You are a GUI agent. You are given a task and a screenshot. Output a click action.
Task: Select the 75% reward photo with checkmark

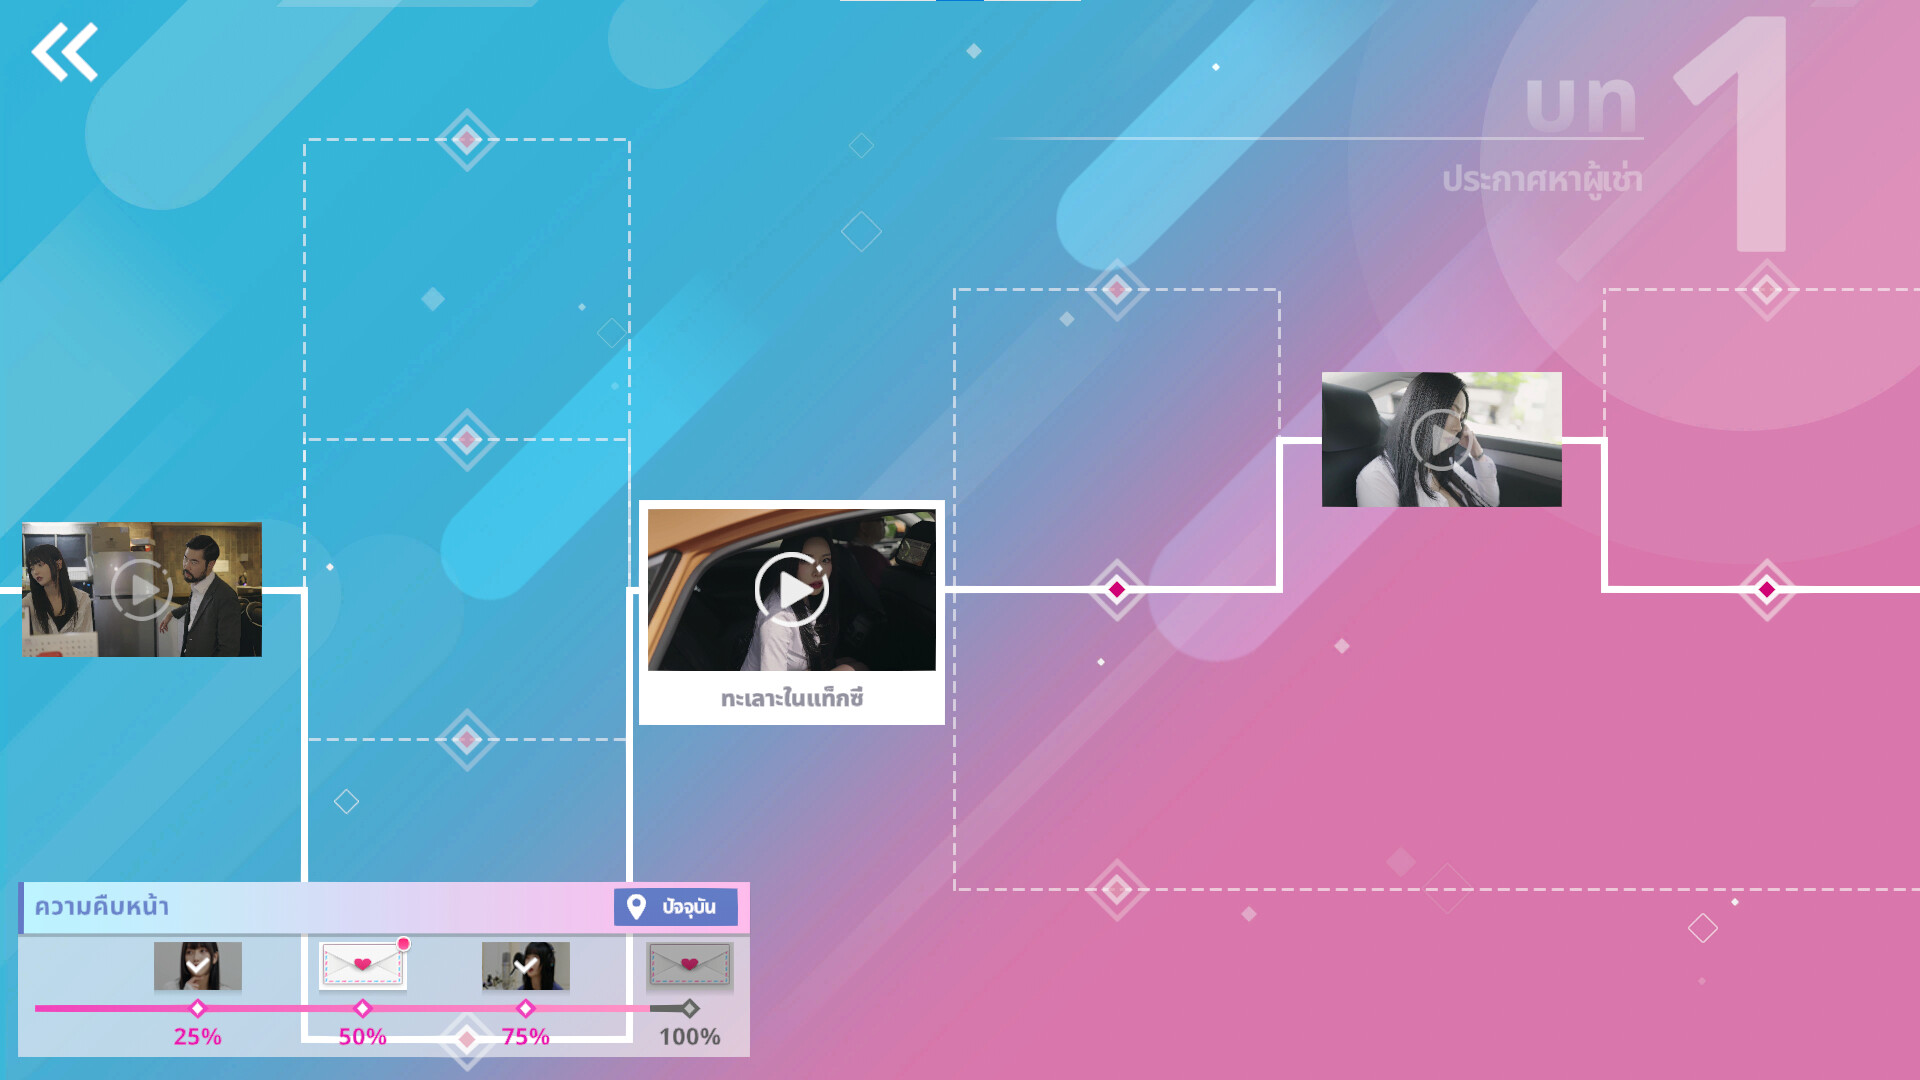click(x=526, y=965)
